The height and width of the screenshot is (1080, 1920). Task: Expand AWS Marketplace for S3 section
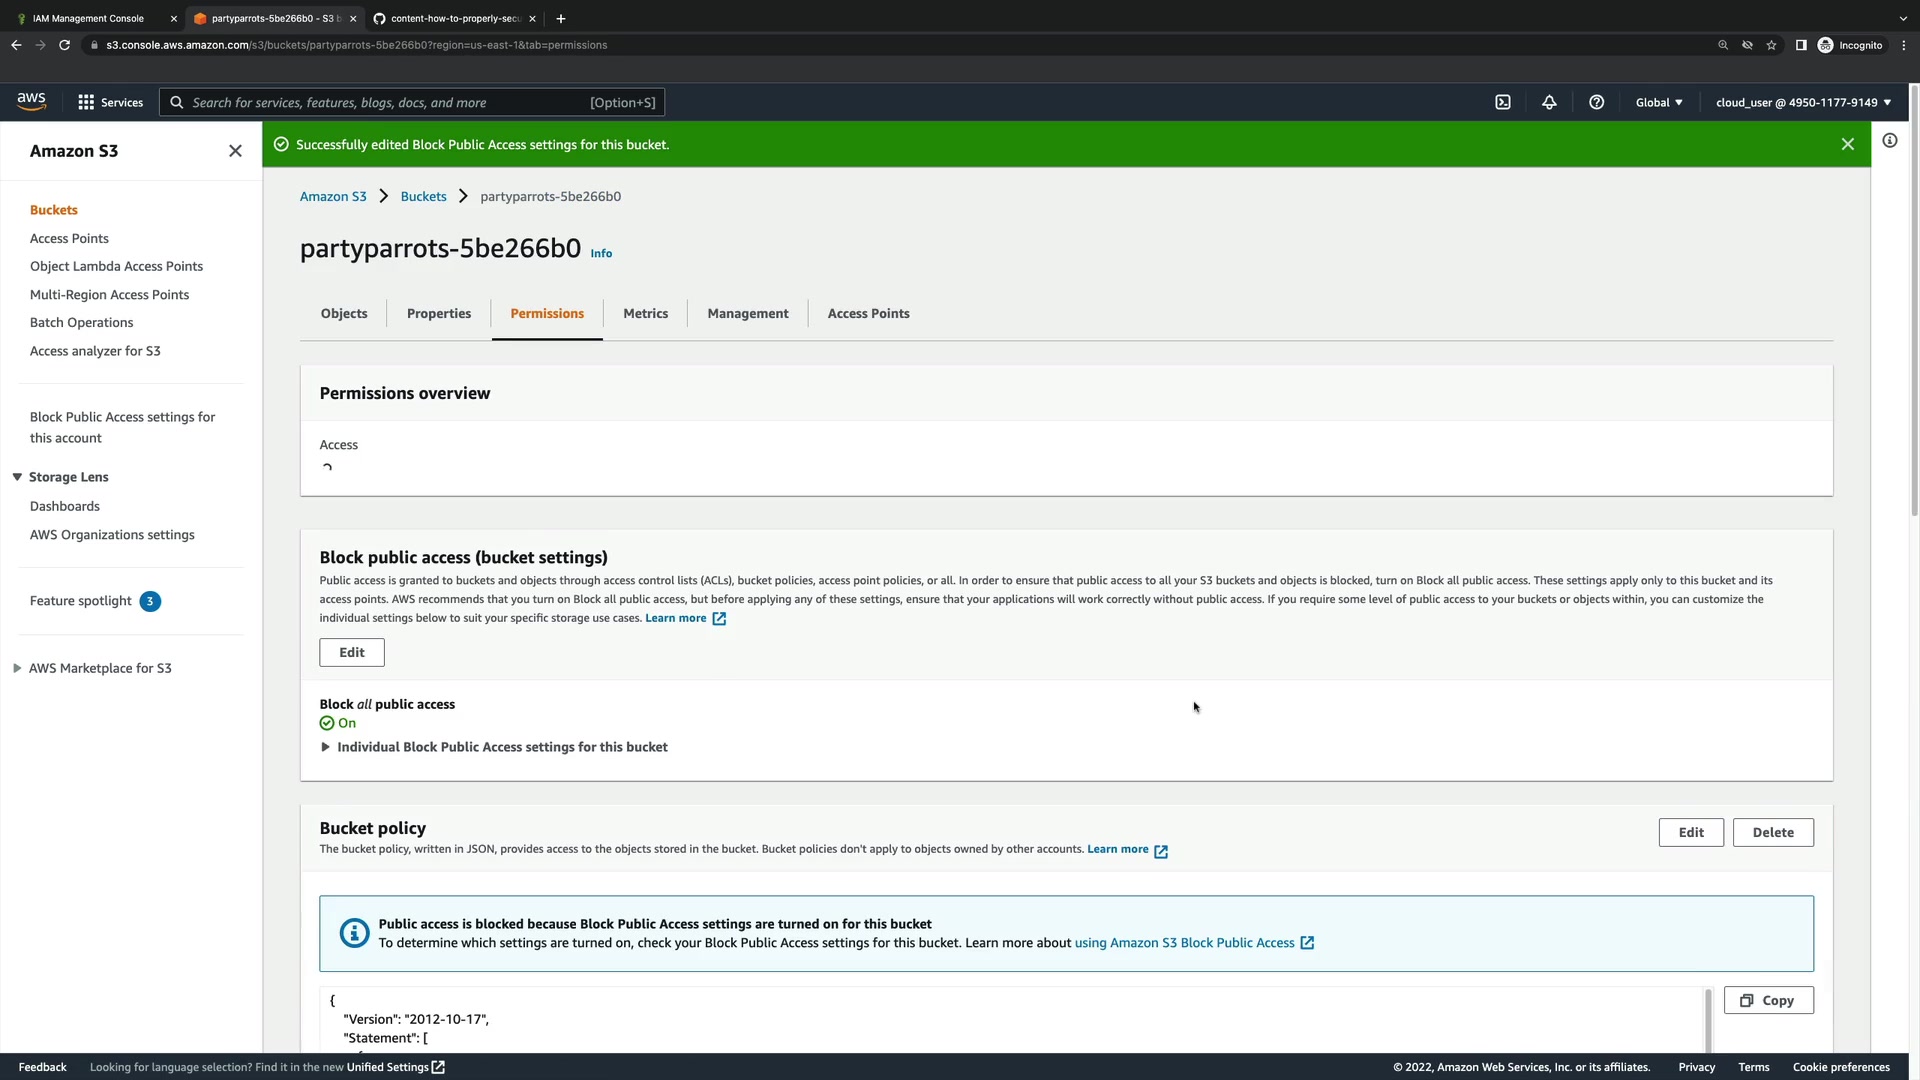click(x=17, y=668)
